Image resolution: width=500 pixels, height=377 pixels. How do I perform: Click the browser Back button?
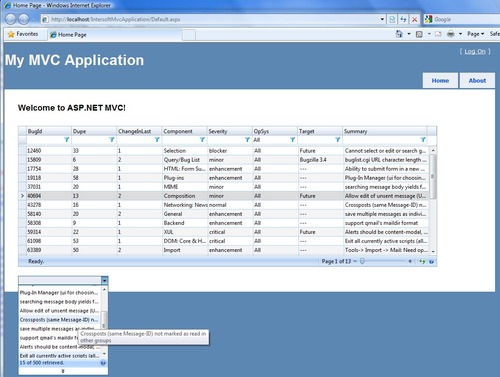pyautogui.click(x=11, y=19)
